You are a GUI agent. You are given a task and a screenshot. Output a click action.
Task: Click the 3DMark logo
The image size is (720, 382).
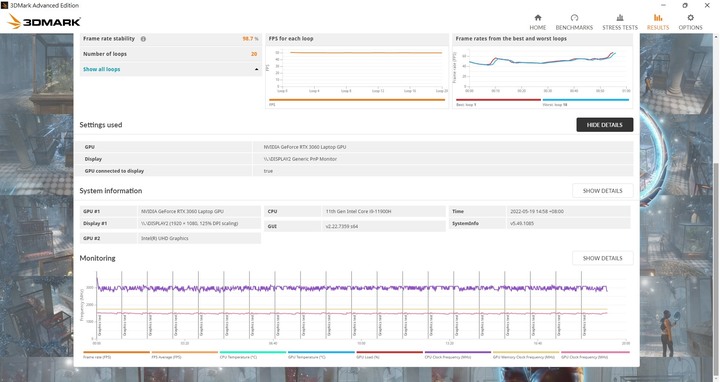(x=44, y=21)
